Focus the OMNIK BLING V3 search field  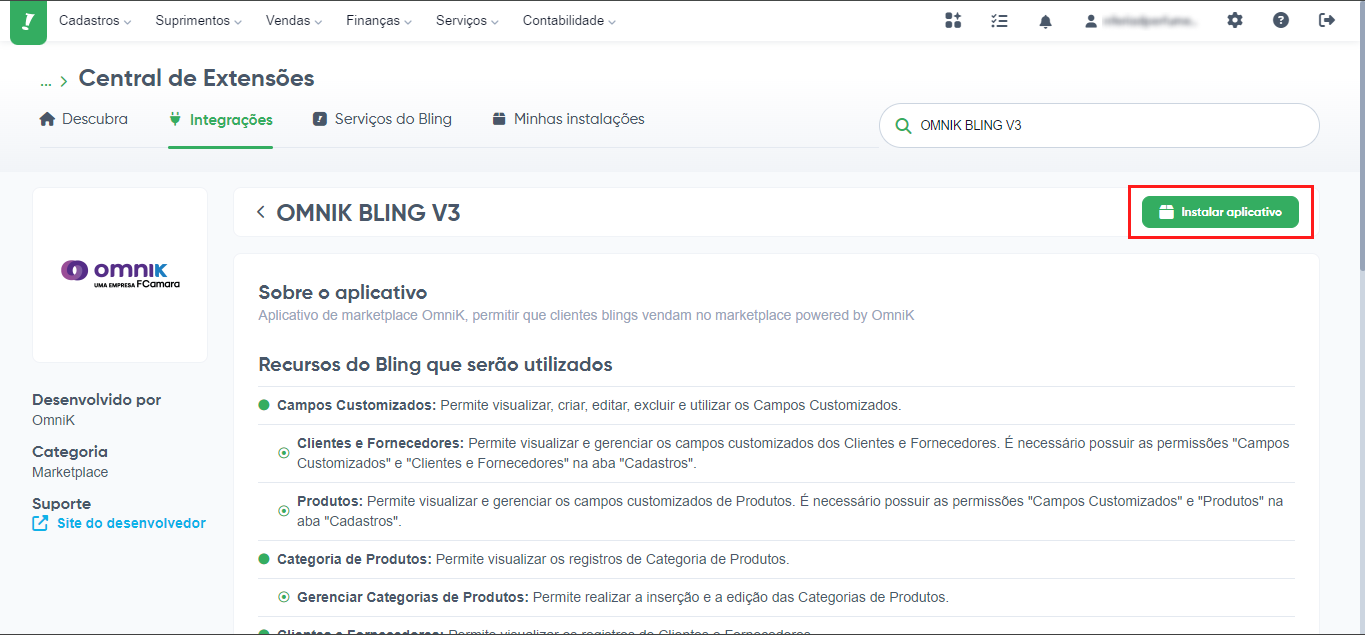[x=1099, y=126]
